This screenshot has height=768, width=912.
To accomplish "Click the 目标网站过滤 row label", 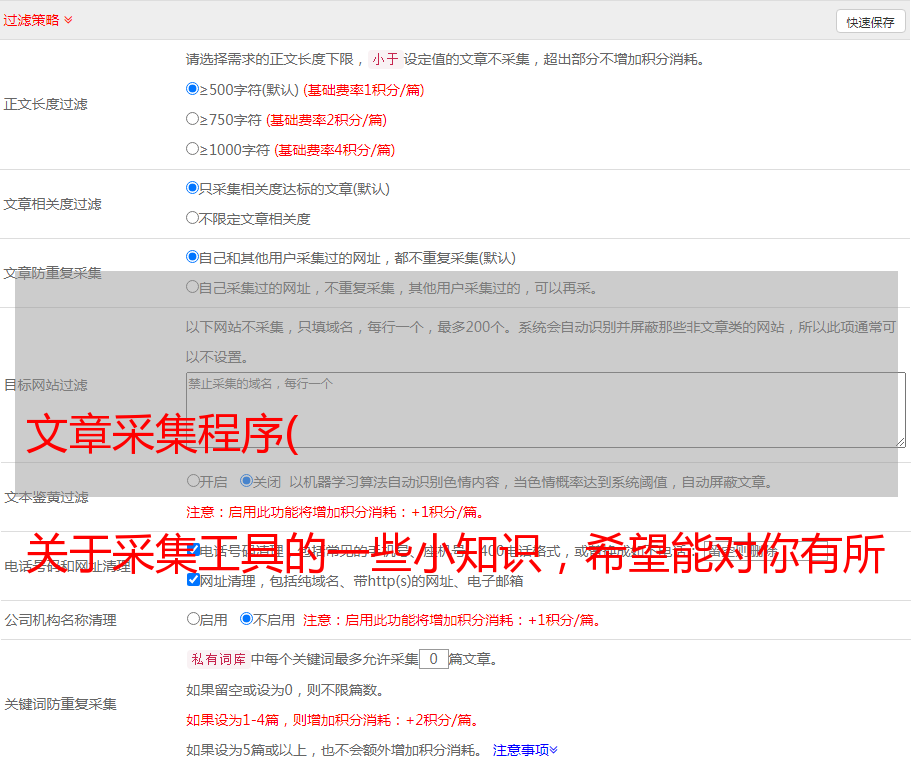I will pyautogui.click(x=45, y=385).
